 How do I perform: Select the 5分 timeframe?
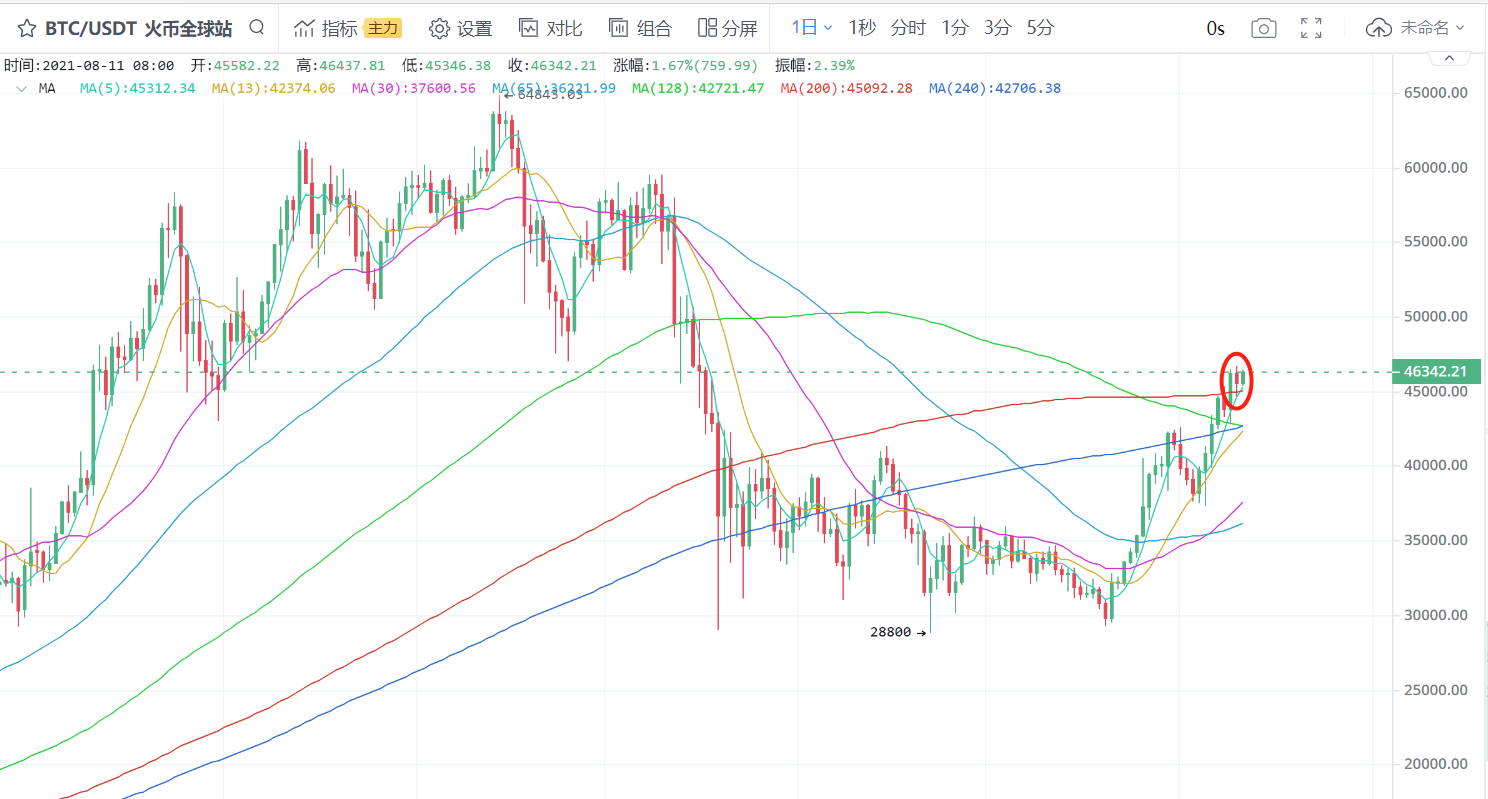1040,27
